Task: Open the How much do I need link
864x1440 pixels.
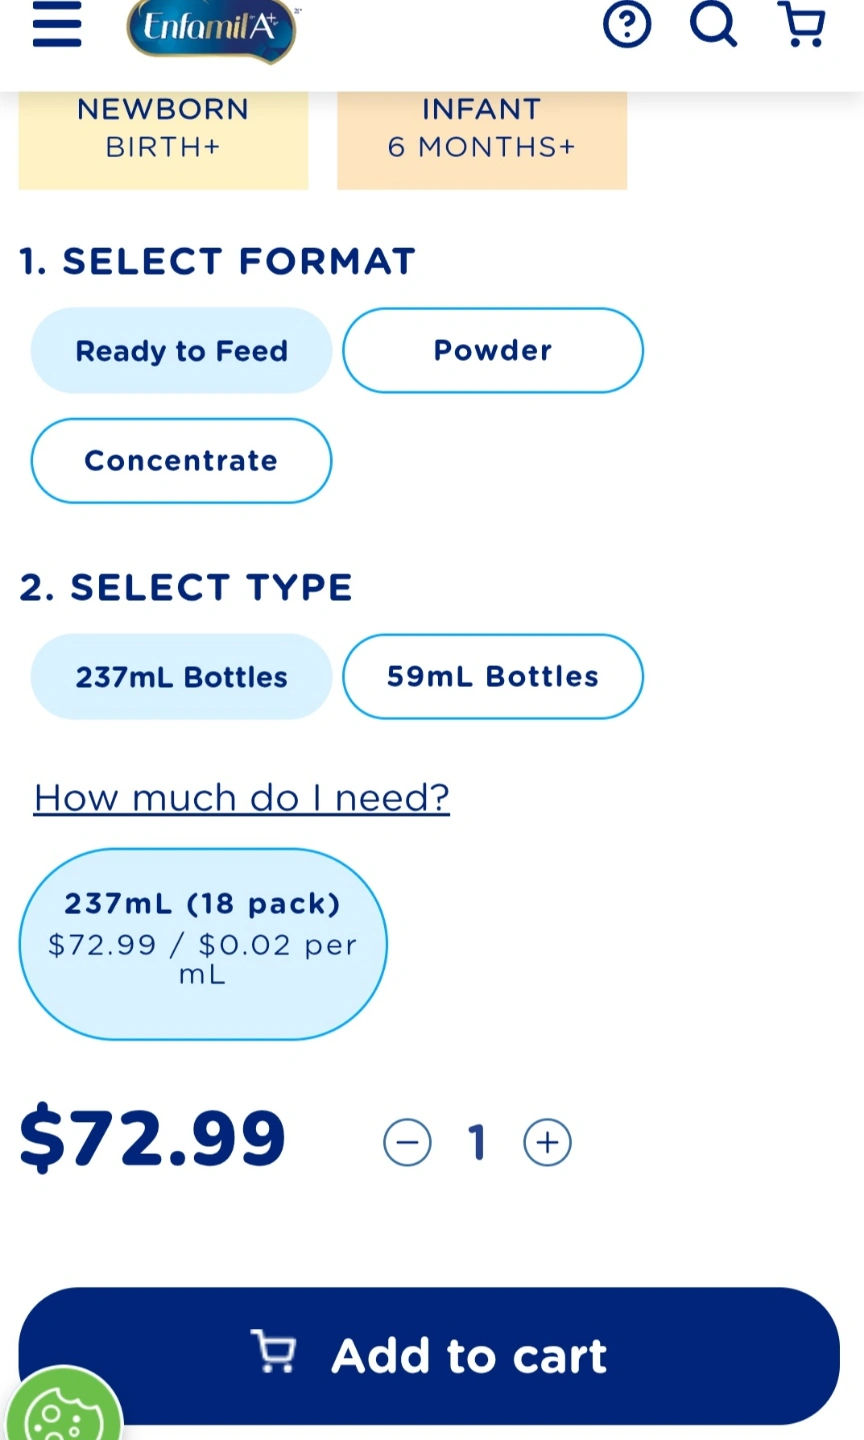Action: [x=242, y=798]
